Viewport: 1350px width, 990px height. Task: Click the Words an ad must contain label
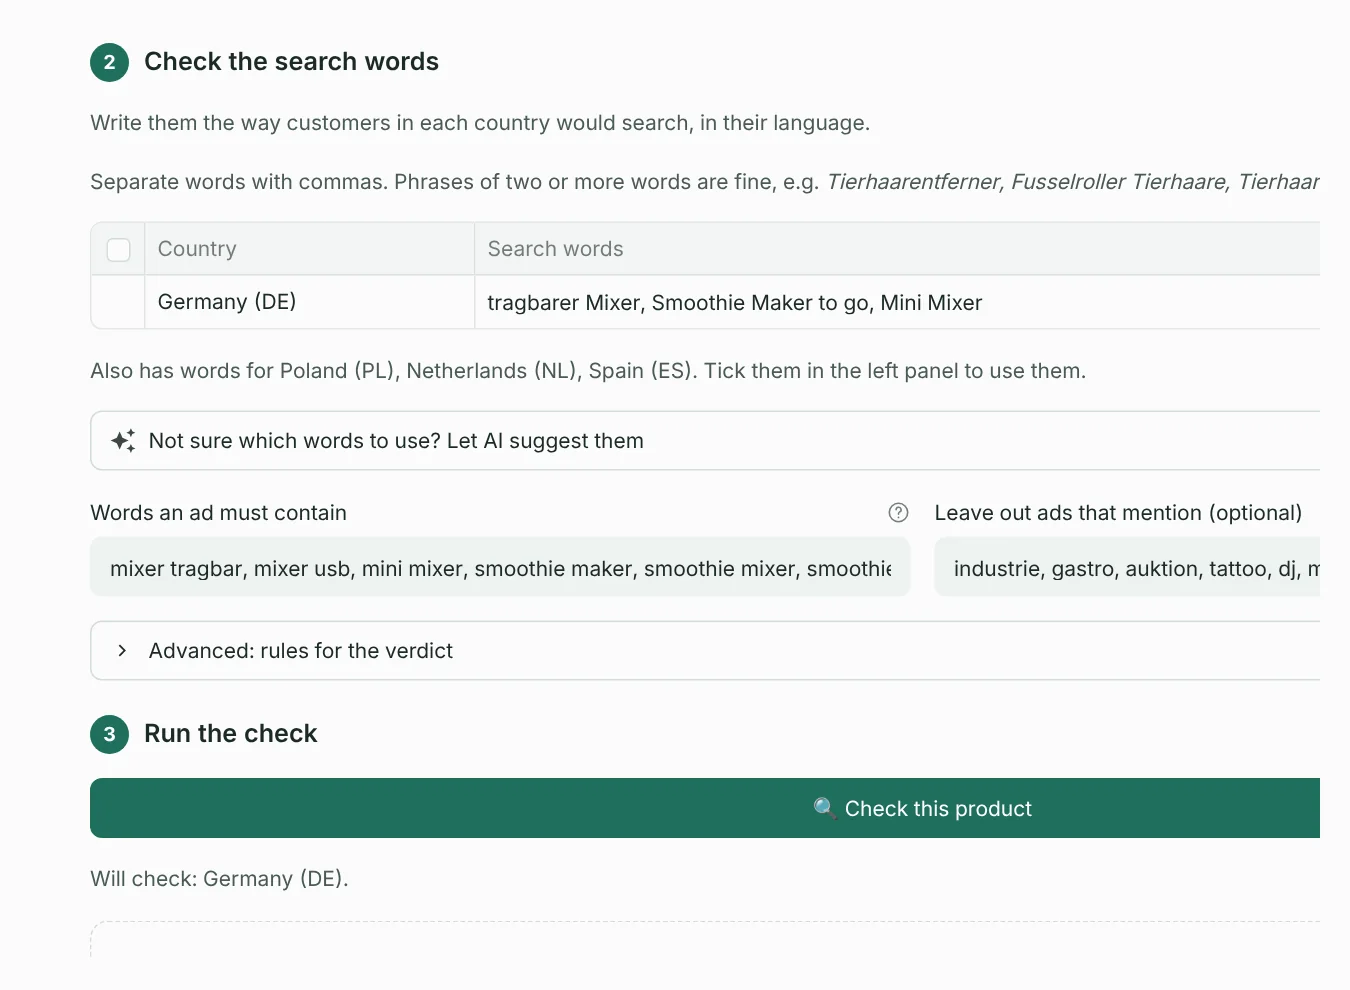click(x=218, y=513)
